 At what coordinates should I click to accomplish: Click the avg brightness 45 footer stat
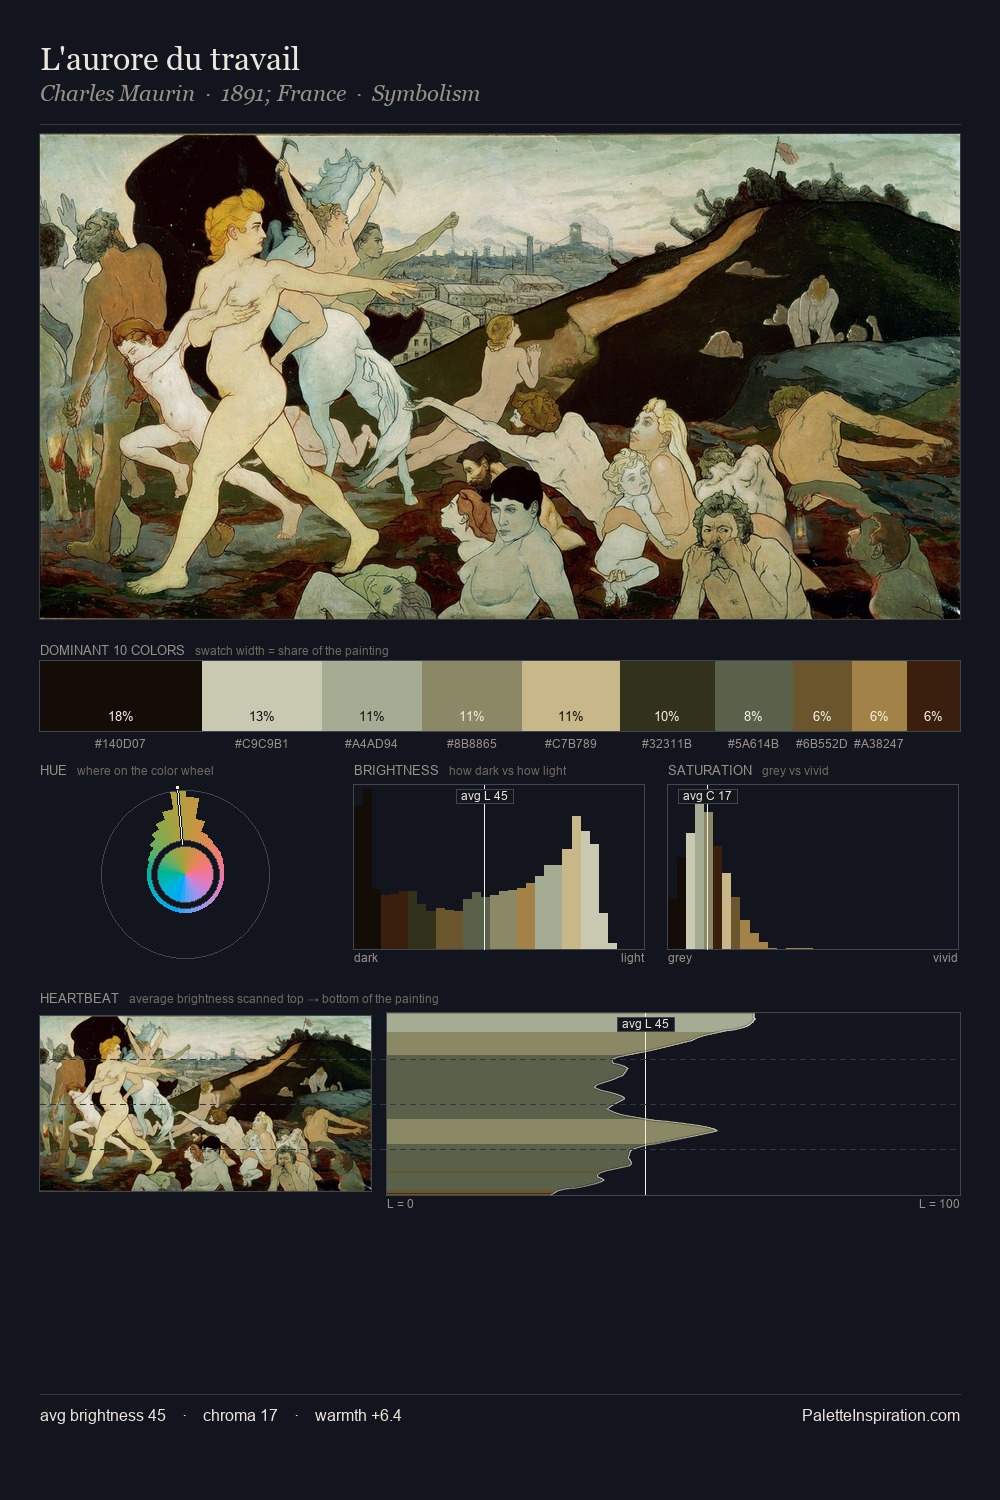103,1415
